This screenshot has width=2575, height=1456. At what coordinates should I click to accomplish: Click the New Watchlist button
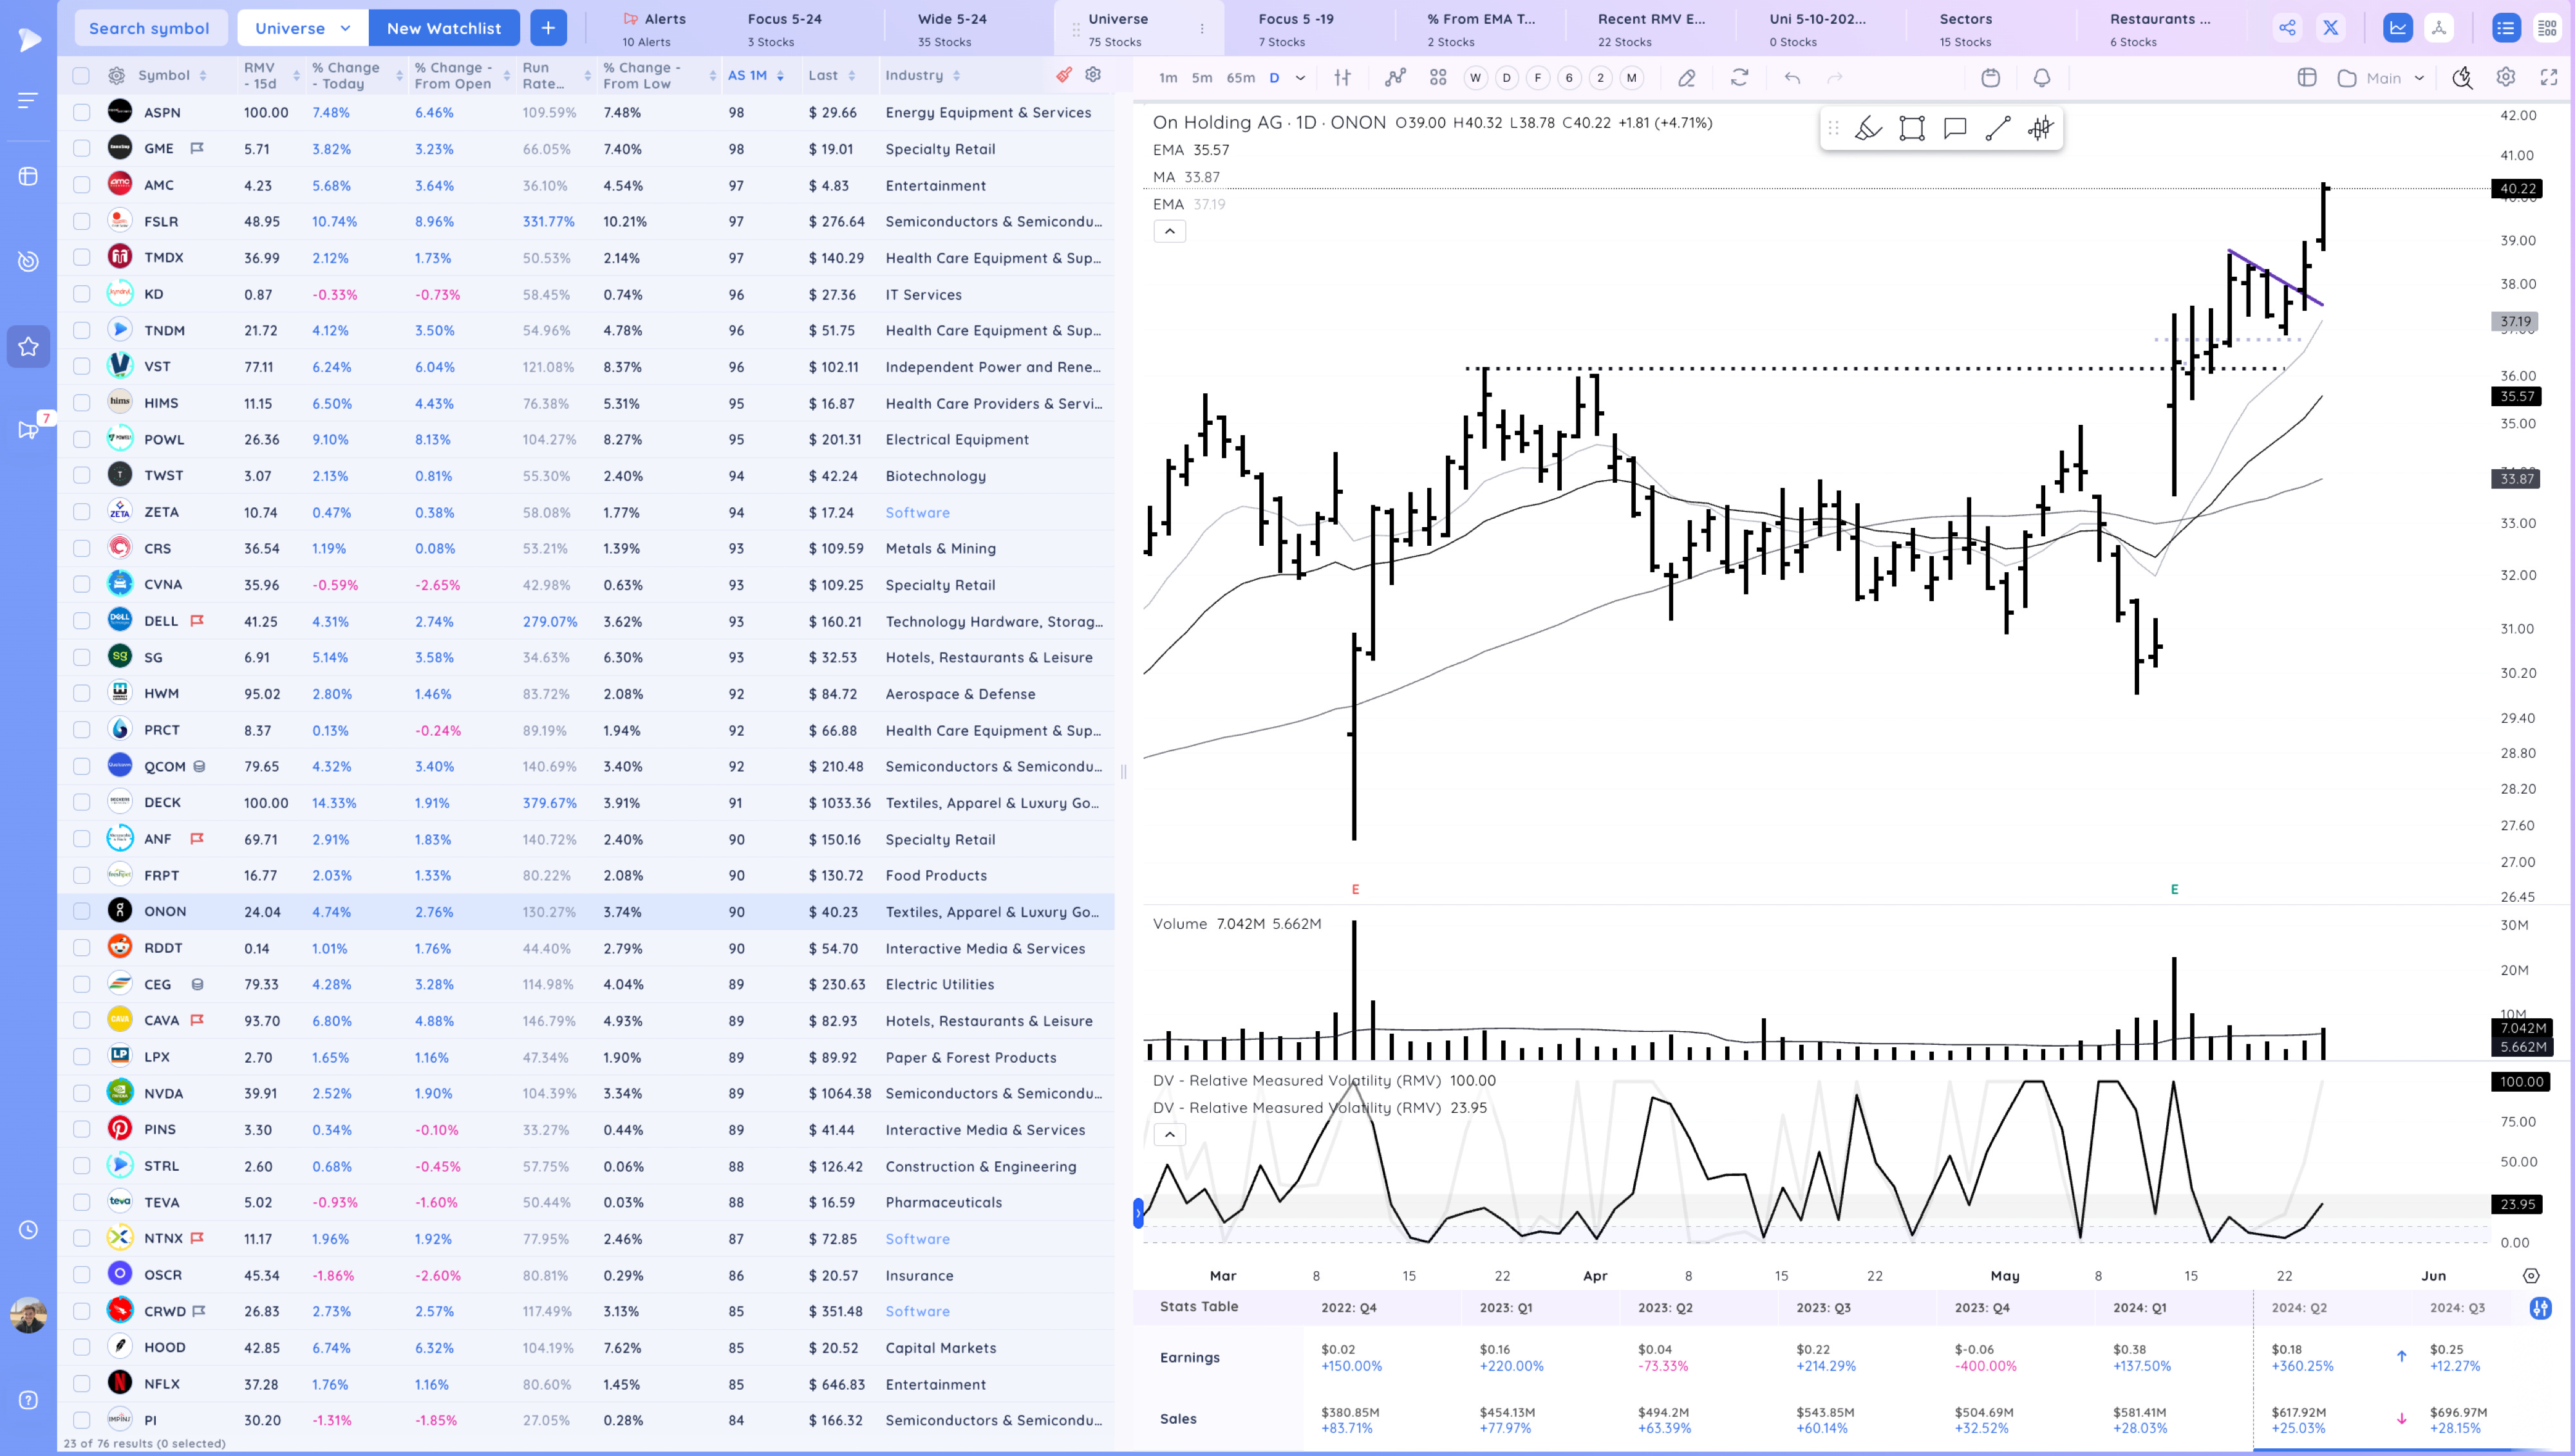pyautogui.click(x=444, y=28)
